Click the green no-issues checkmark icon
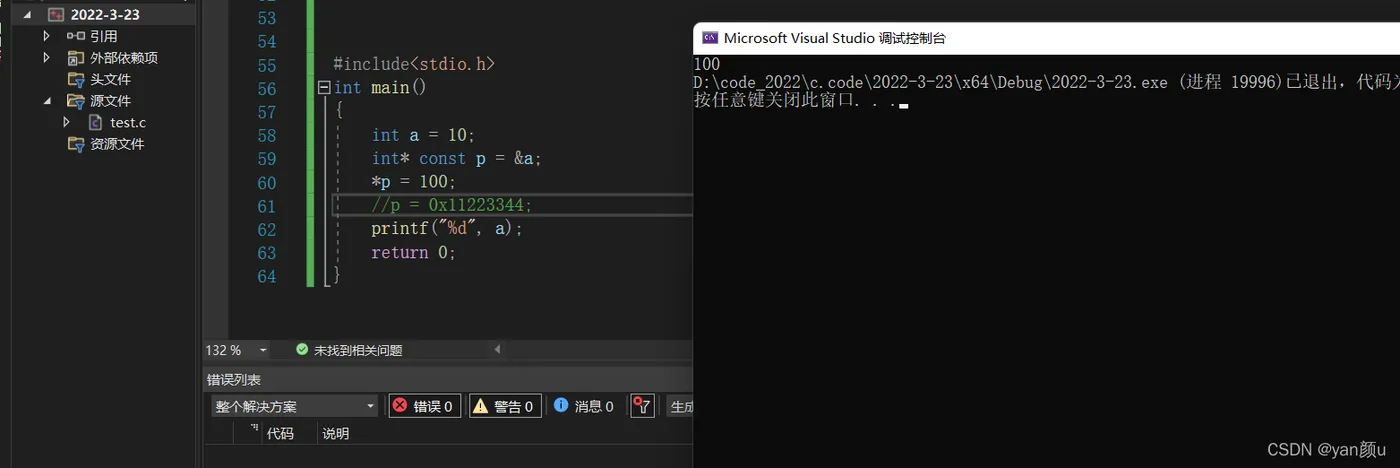1400x468 pixels. tap(302, 350)
